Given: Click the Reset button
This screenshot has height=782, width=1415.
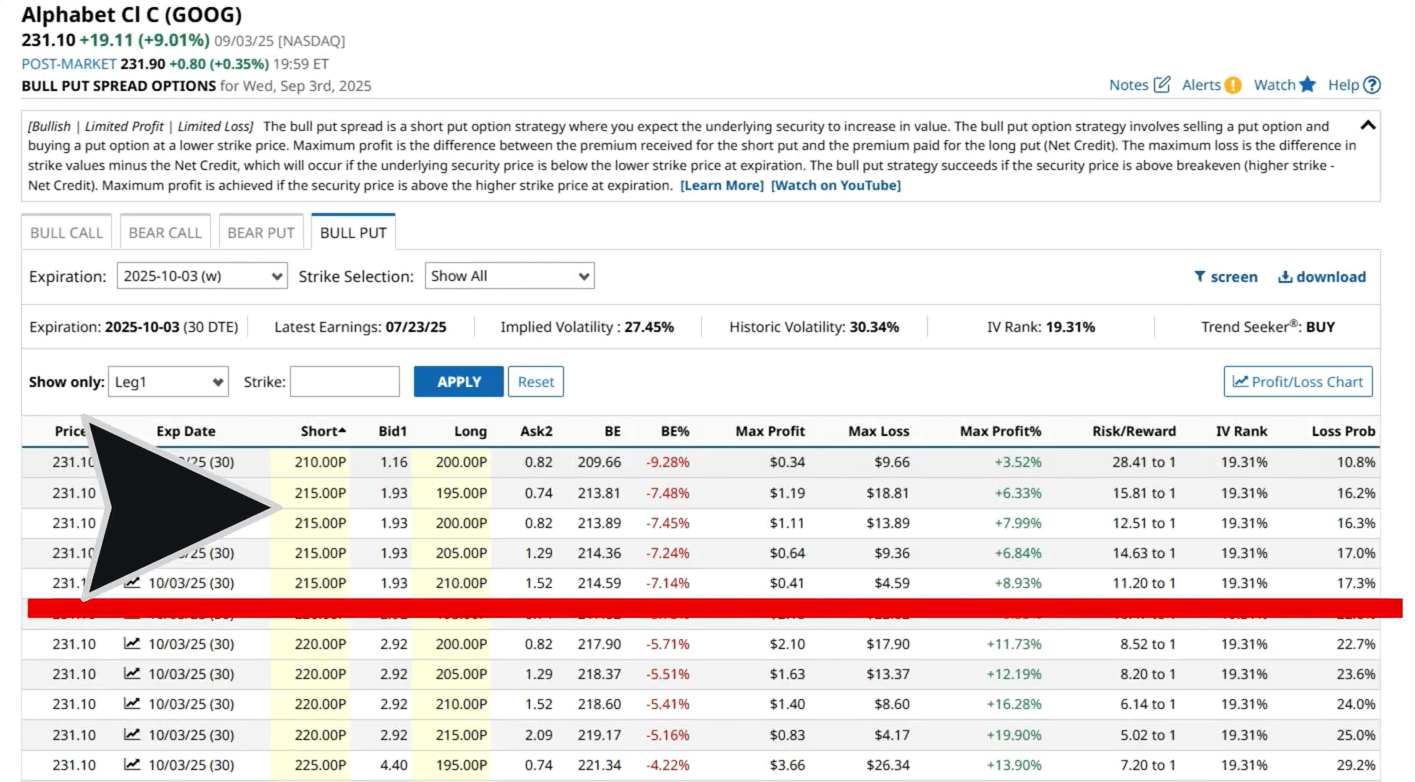Looking at the screenshot, I should pyautogui.click(x=536, y=381).
